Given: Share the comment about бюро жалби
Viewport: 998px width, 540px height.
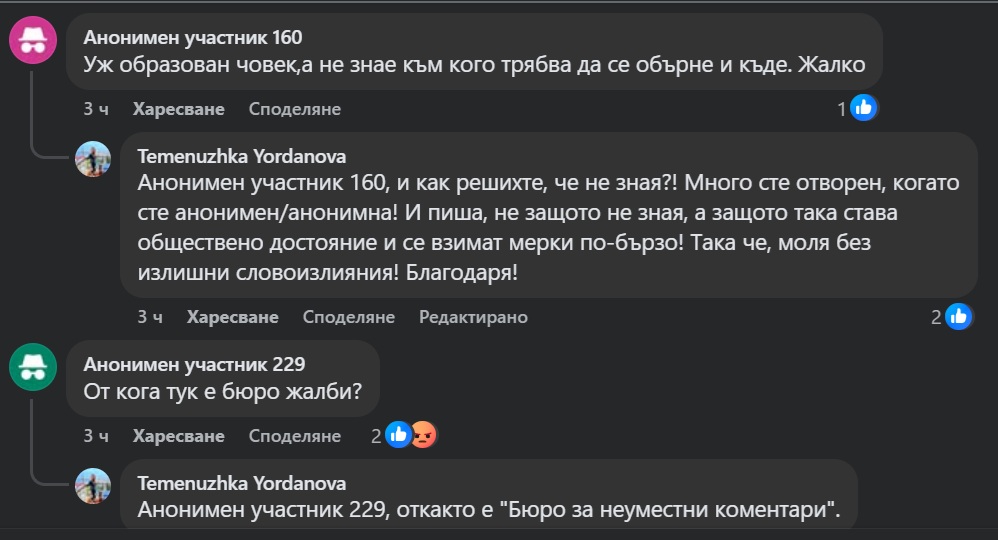Looking at the screenshot, I should pos(295,436).
